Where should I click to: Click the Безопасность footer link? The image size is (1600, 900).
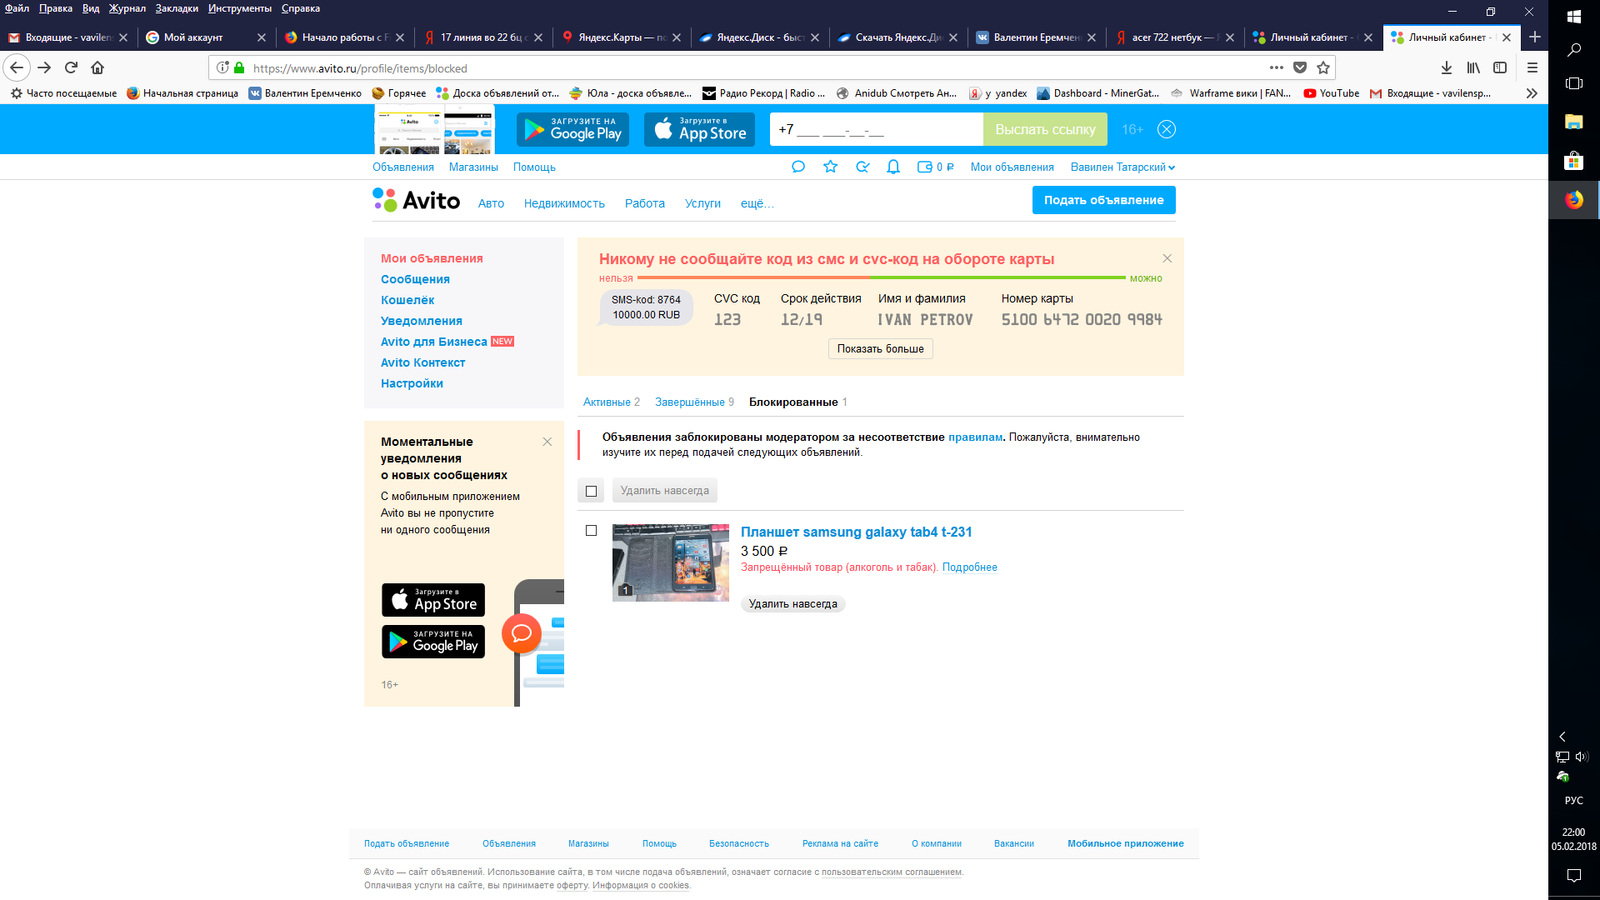coord(739,843)
